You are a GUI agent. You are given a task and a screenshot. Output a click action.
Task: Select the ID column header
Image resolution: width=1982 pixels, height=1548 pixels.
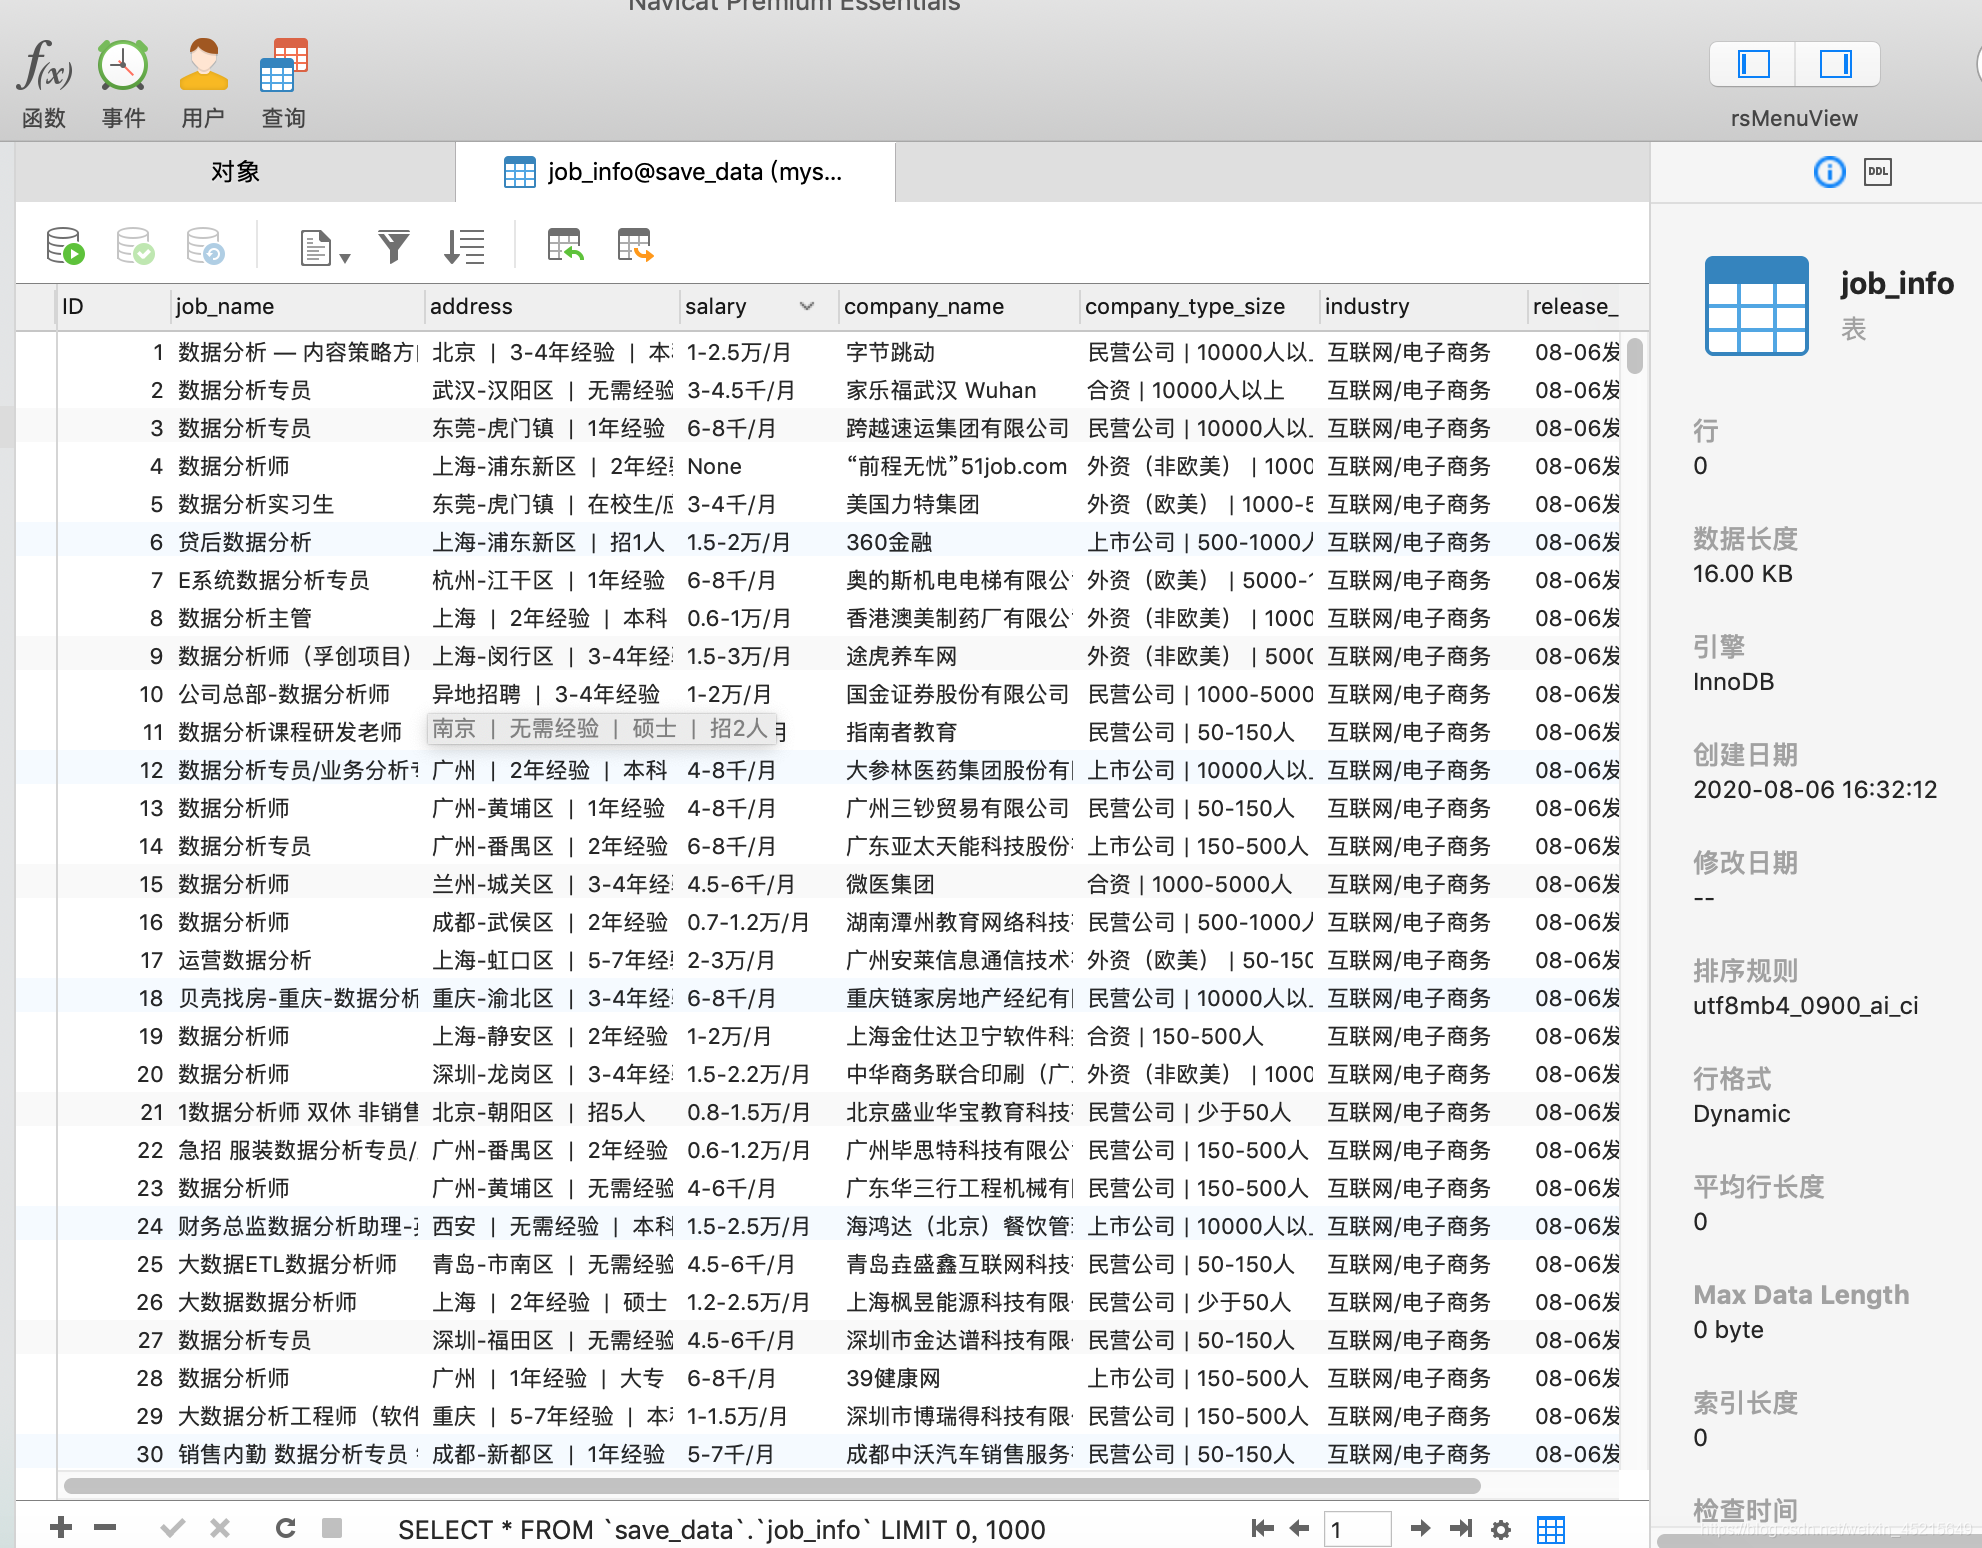(112, 306)
